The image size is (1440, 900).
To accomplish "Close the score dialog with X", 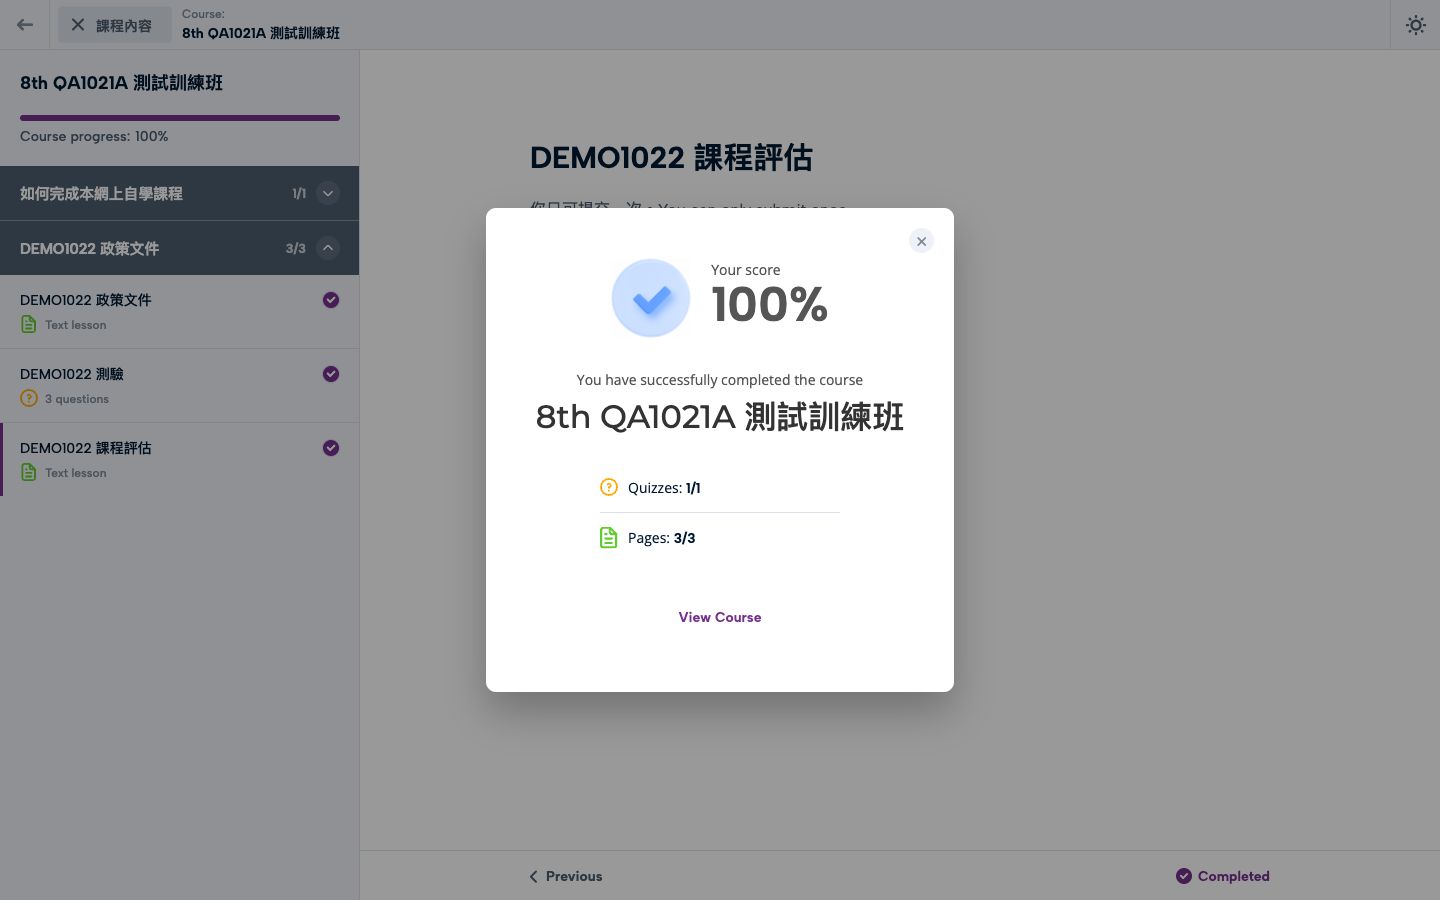I will pyautogui.click(x=921, y=241).
